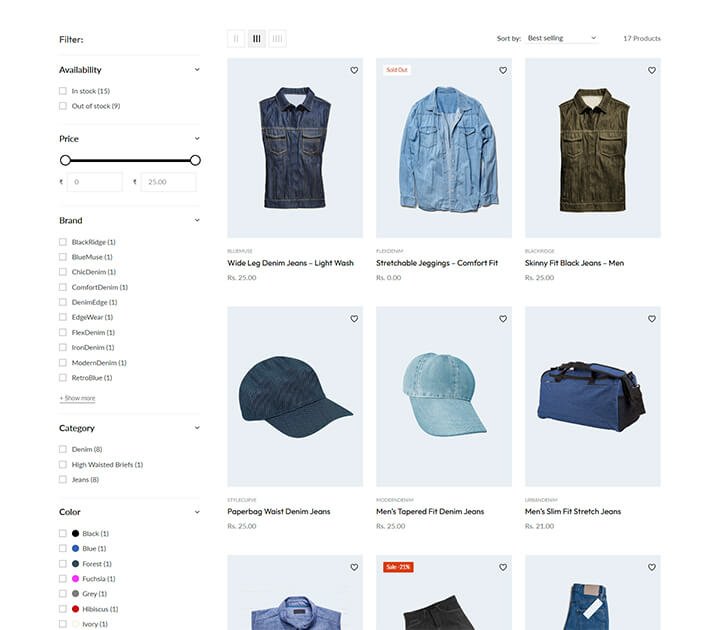Select Fuchsia color filter checkbox
This screenshot has width=720, height=630.
[x=63, y=579]
